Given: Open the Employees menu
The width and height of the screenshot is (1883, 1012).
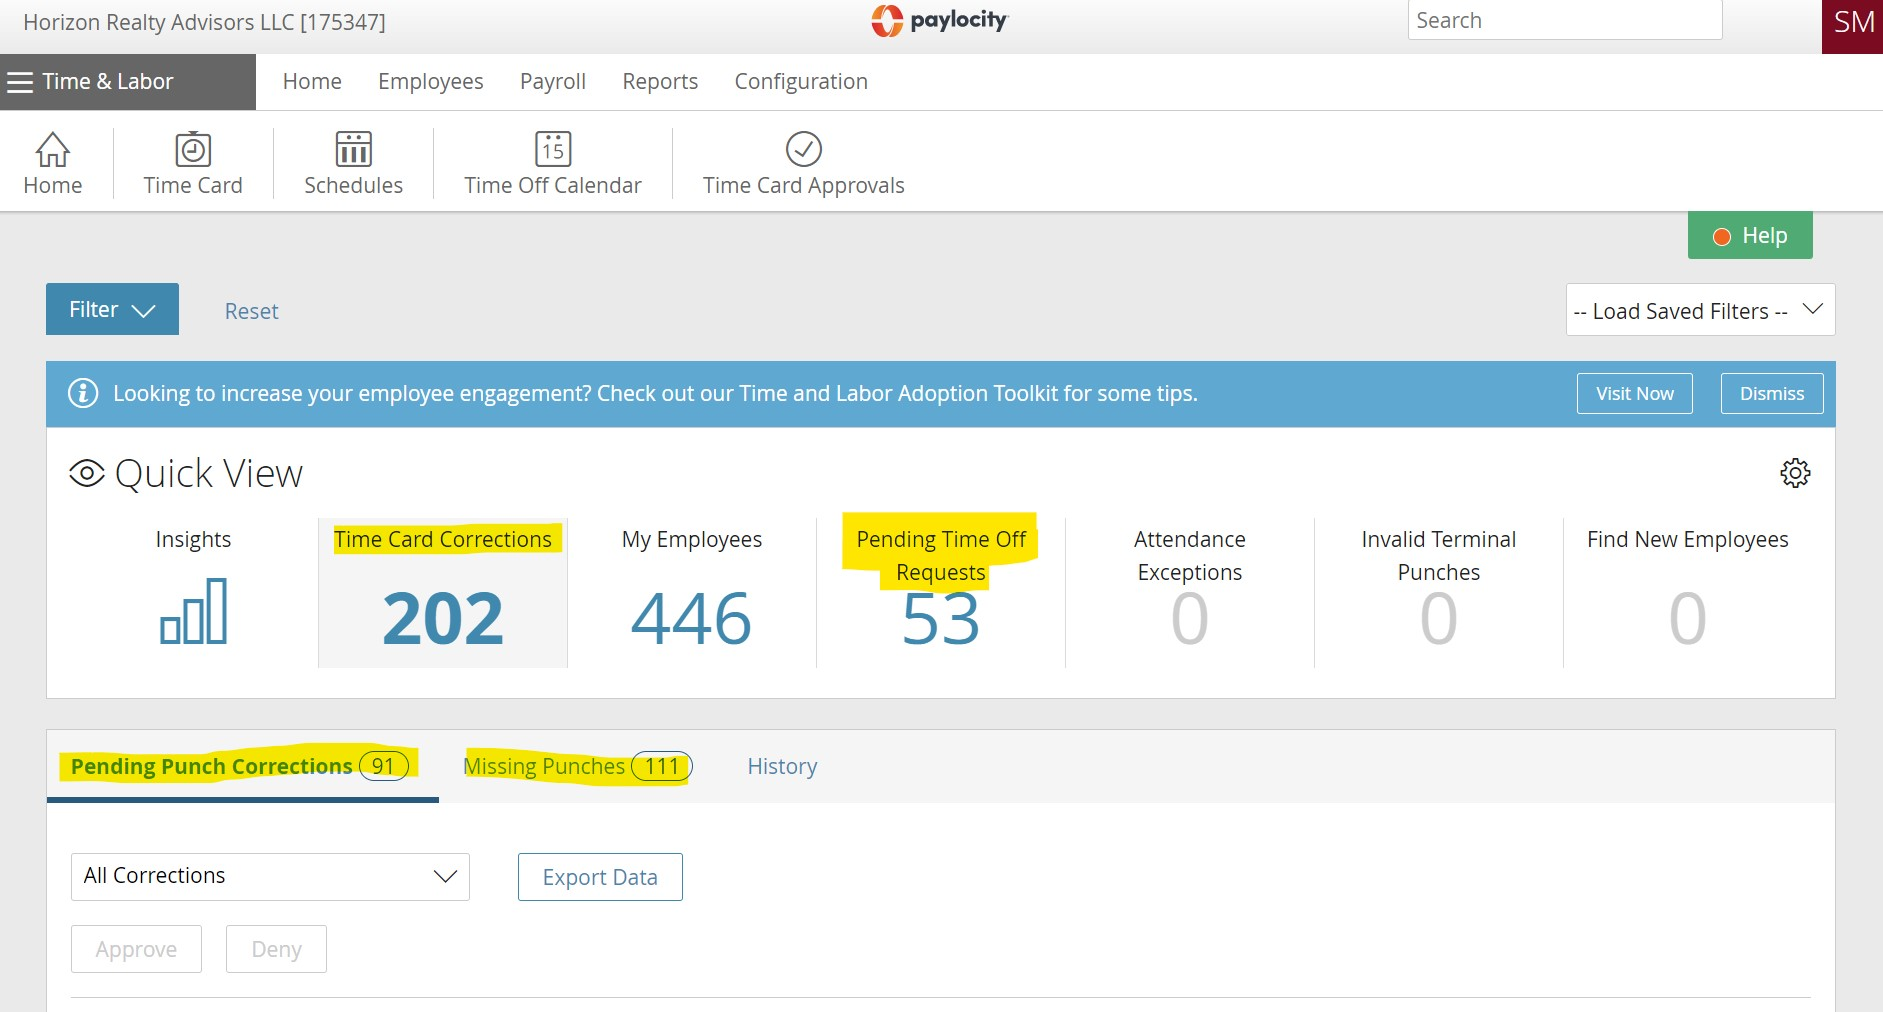Looking at the screenshot, I should (430, 82).
